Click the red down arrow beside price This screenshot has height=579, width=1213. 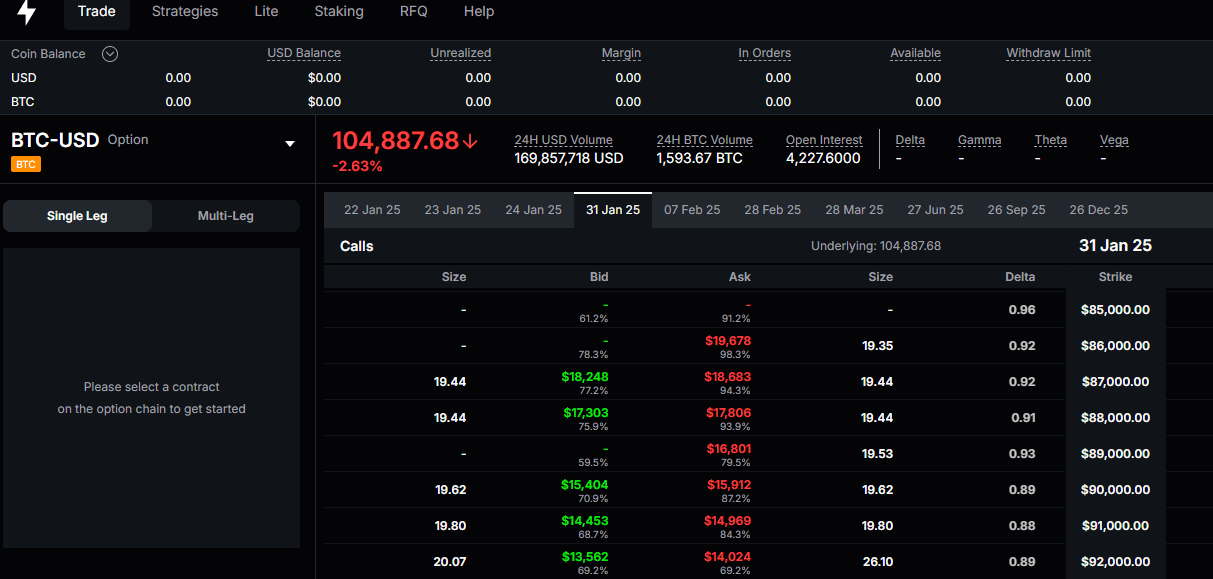[x=471, y=141]
